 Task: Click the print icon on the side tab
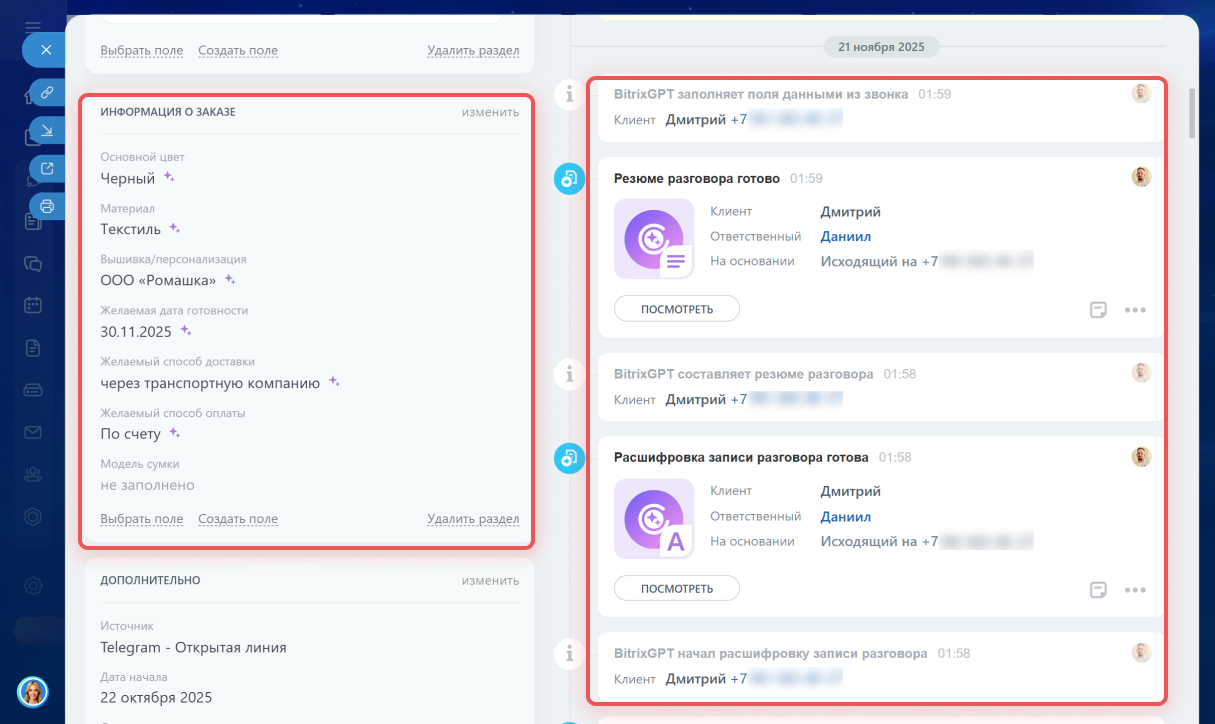click(x=46, y=207)
